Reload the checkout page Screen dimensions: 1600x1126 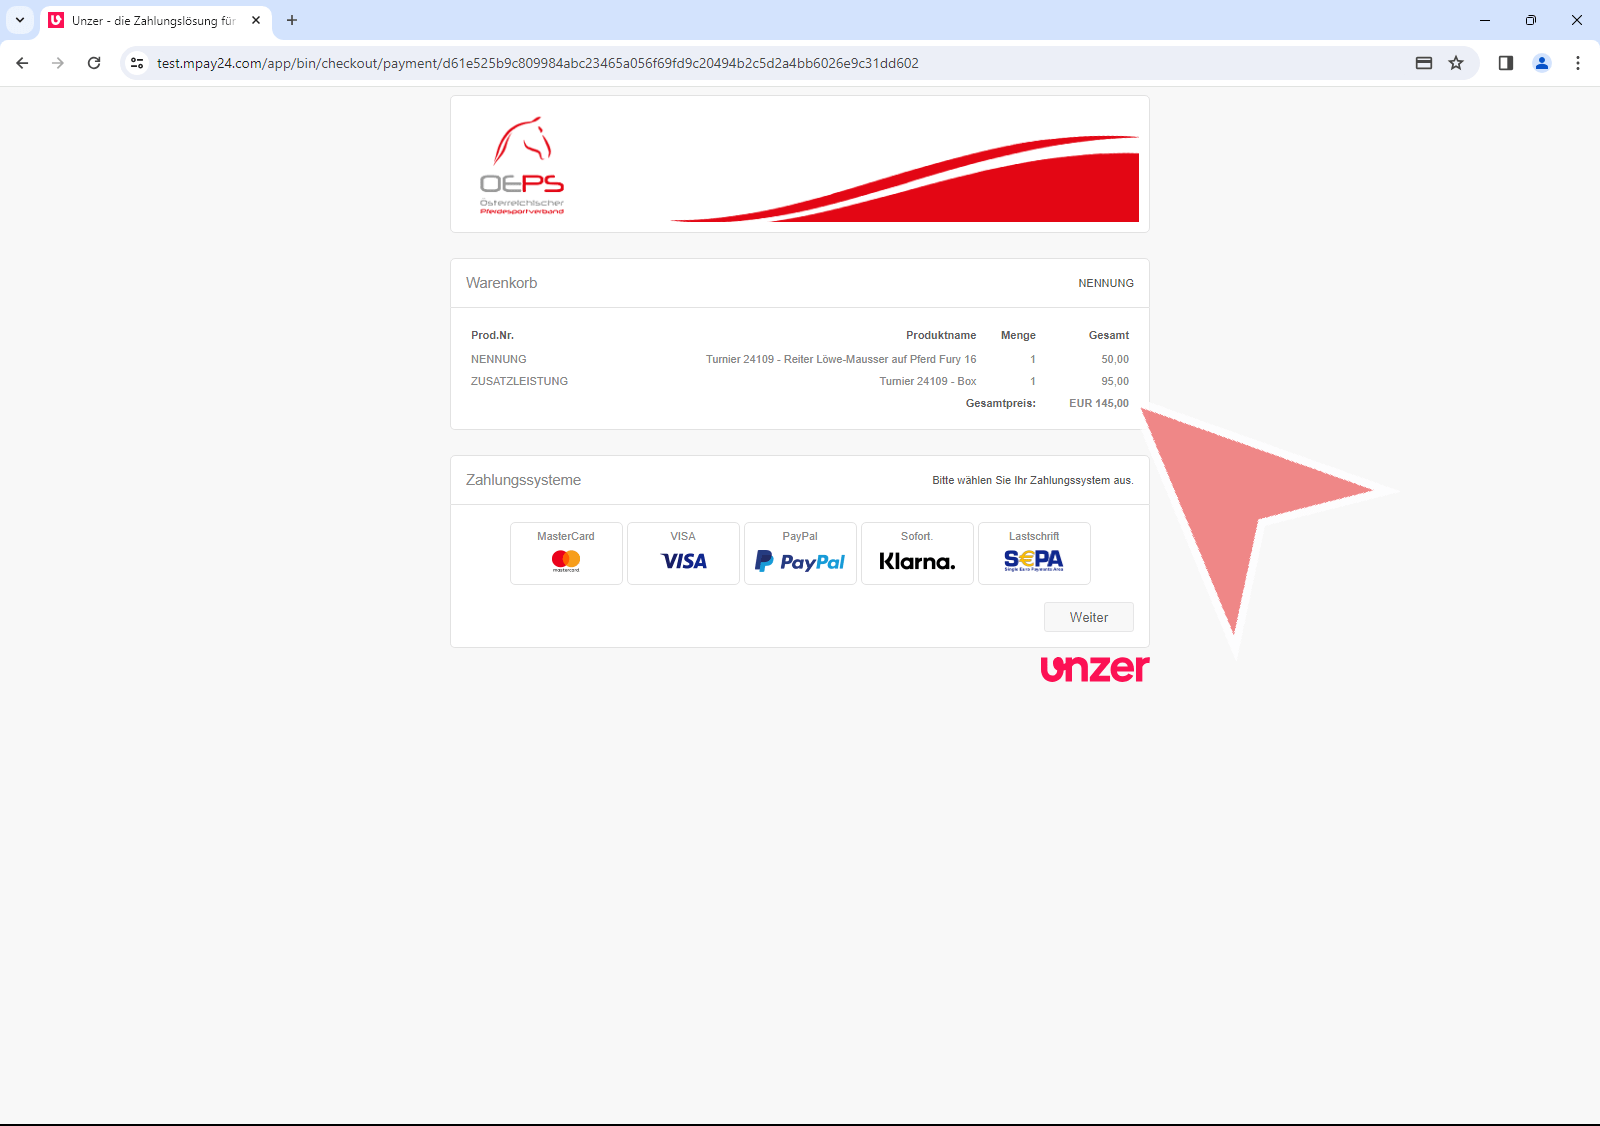(x=94, y=63)
